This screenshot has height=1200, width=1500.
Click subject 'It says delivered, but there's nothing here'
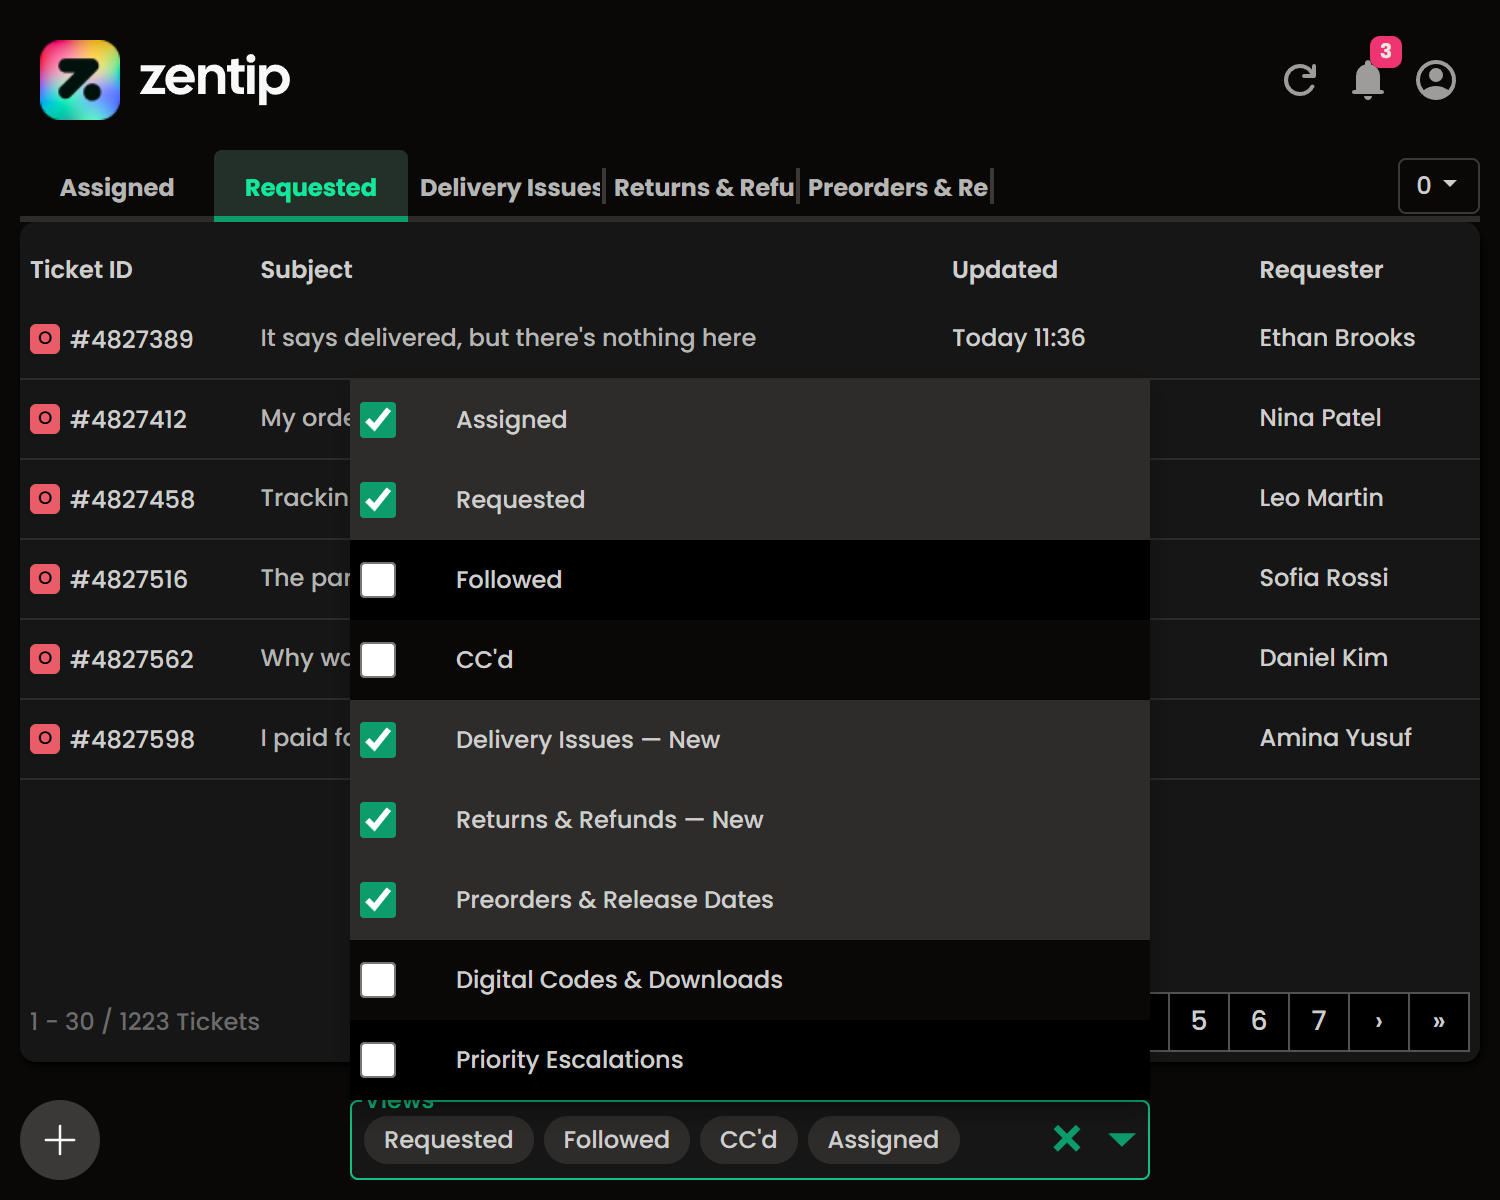pos(508,338)
